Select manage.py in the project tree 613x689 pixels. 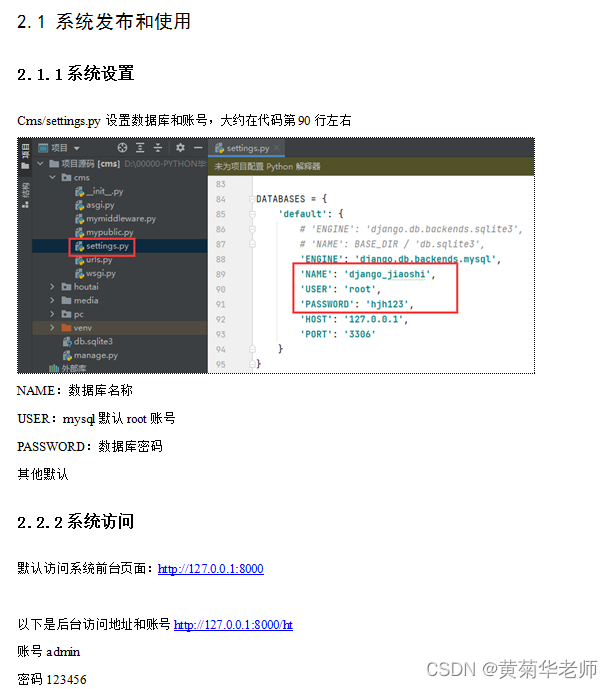96,355
